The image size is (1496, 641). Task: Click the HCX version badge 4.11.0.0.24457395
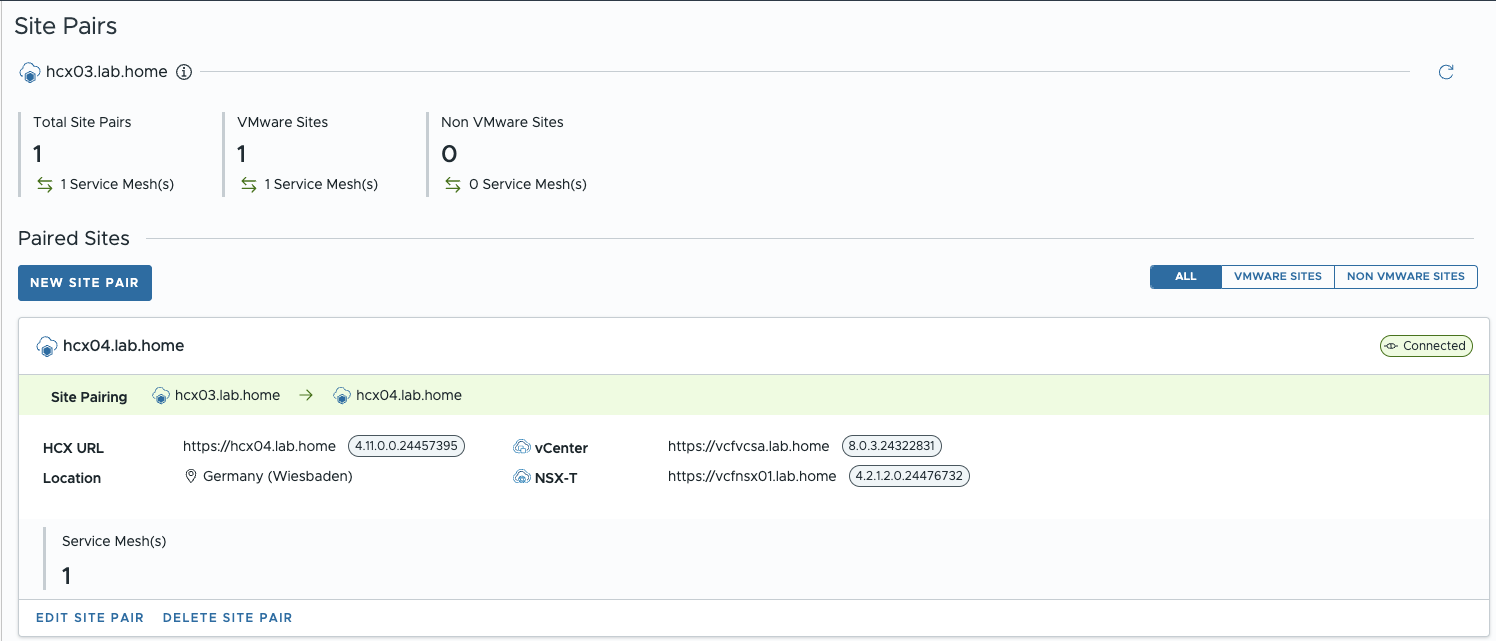[406, 446]
